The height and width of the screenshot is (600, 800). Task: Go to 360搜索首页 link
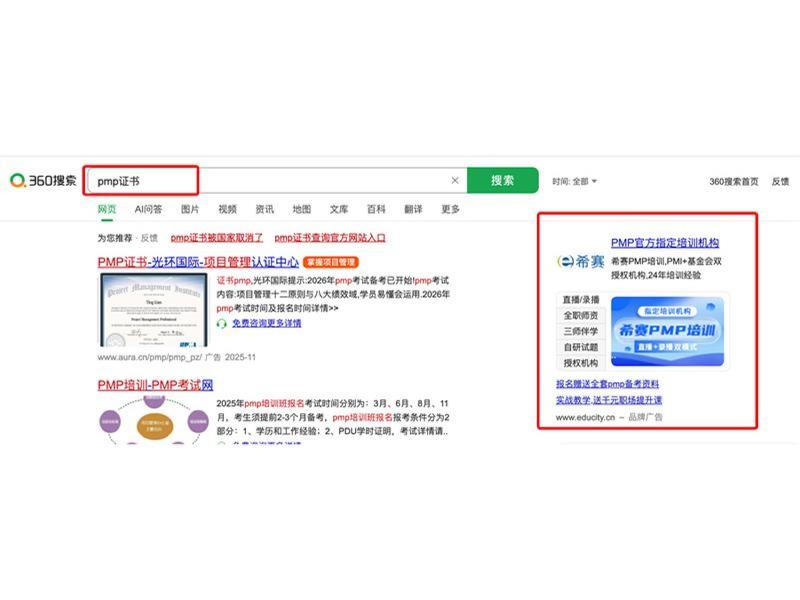pos(733,181)
